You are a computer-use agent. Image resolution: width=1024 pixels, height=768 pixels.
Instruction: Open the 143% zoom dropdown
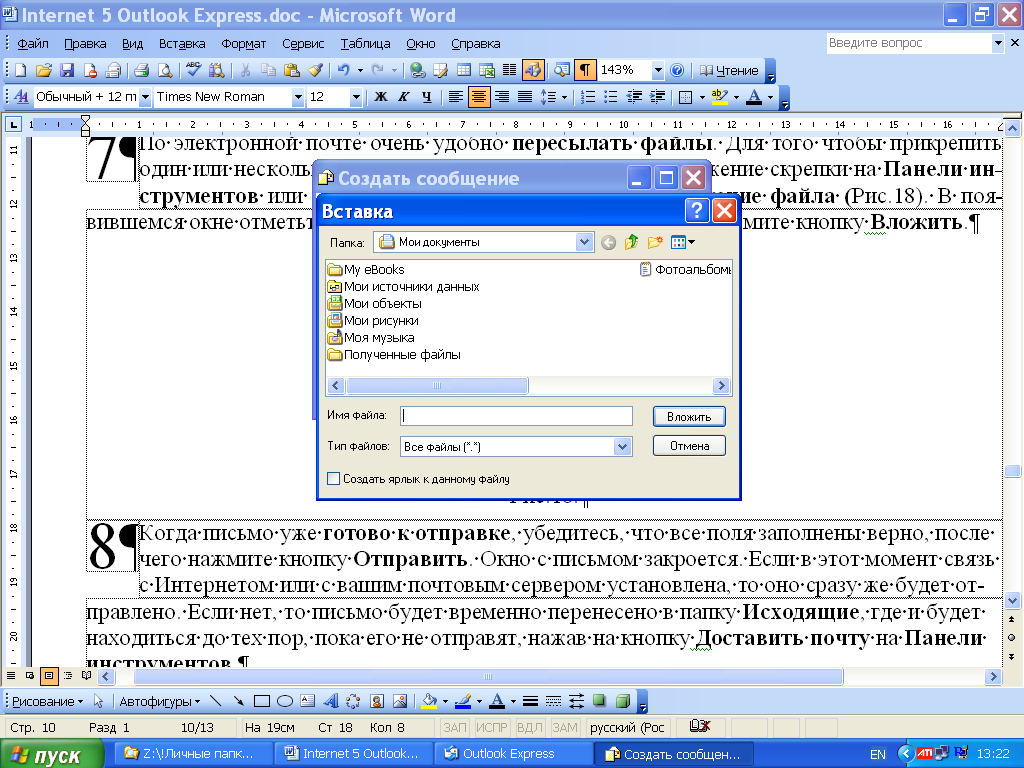click(x=658, y=70)
